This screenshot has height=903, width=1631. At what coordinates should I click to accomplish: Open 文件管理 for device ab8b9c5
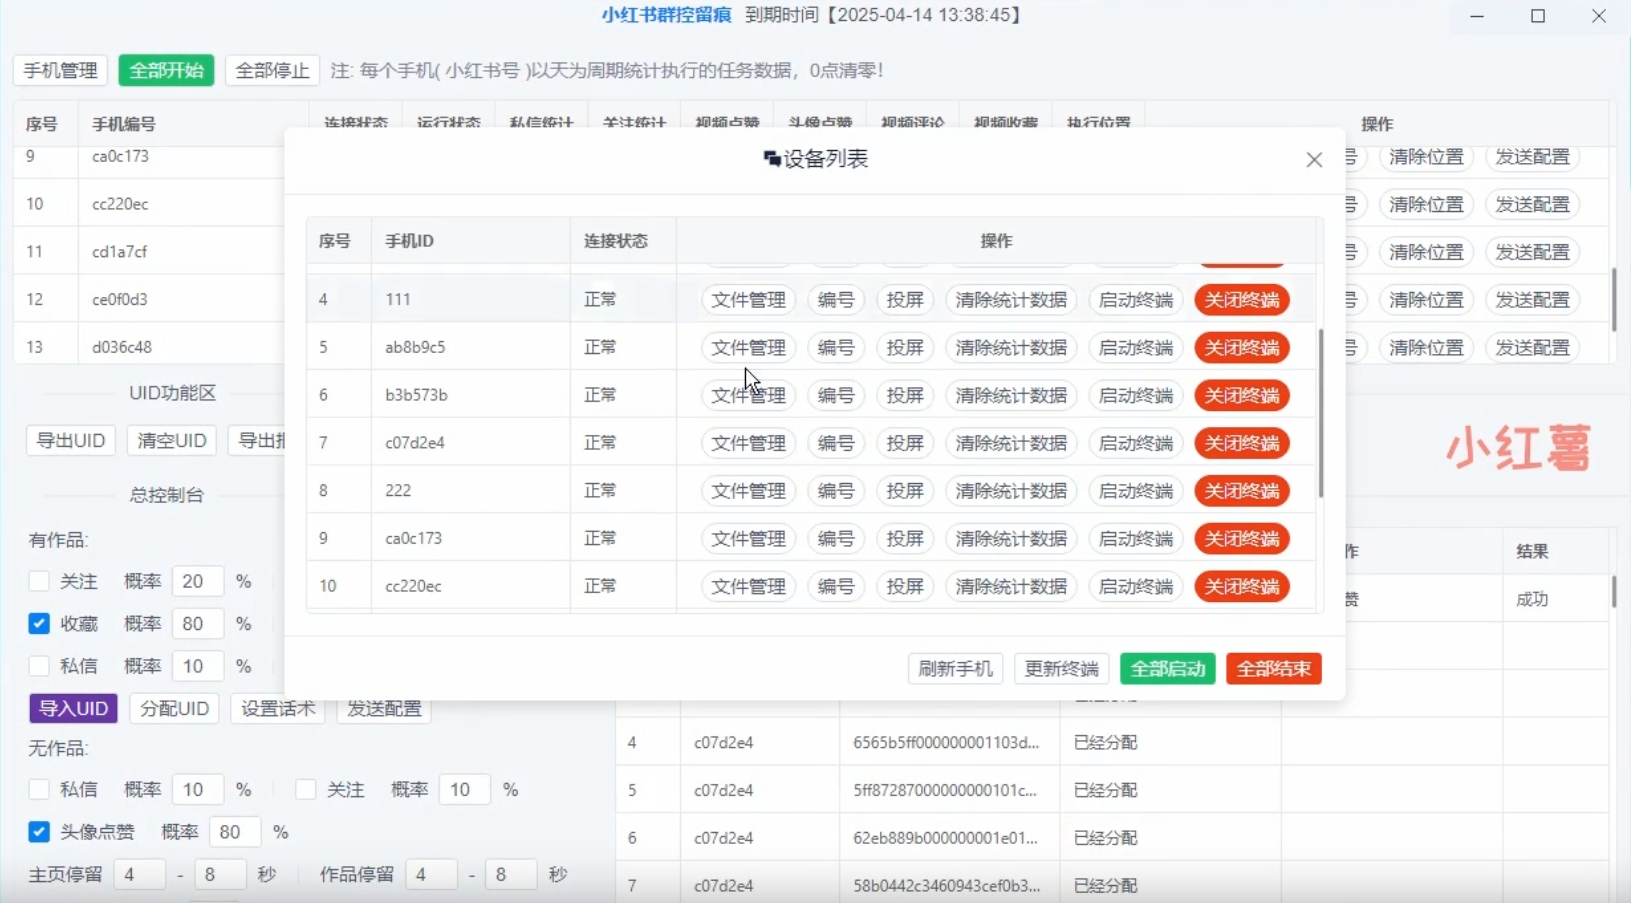[748, 348]
